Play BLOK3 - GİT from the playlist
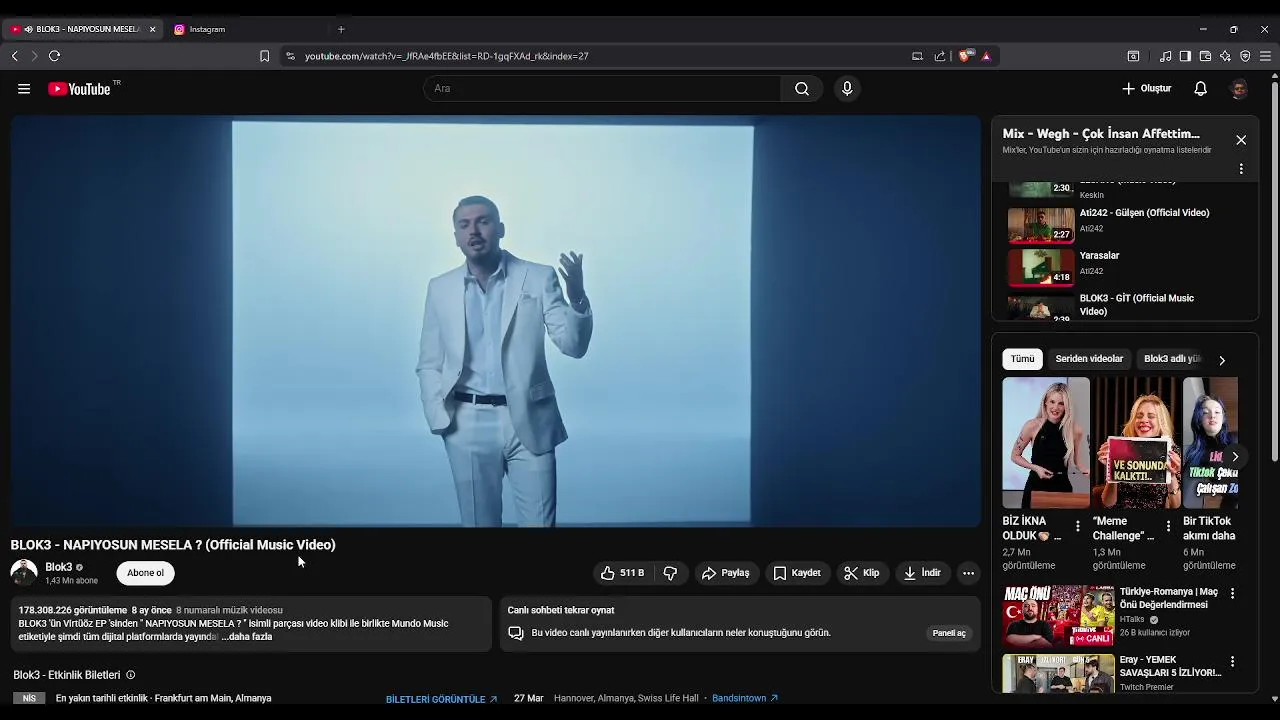Screen dimensions: 1280x720 click(1125, 306)
